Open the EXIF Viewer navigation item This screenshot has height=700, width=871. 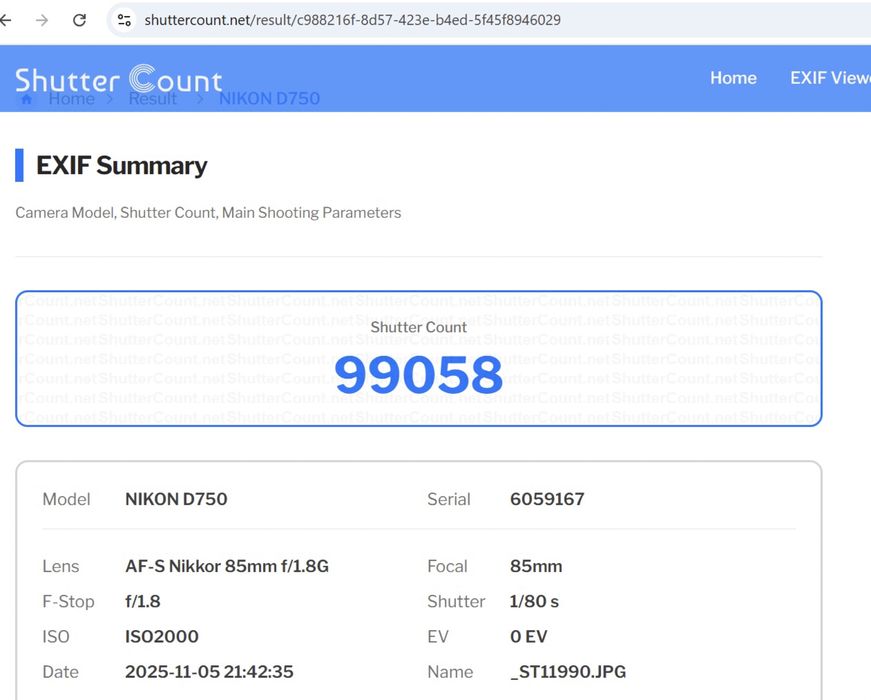pyautogui.click(x=830, y=78)
